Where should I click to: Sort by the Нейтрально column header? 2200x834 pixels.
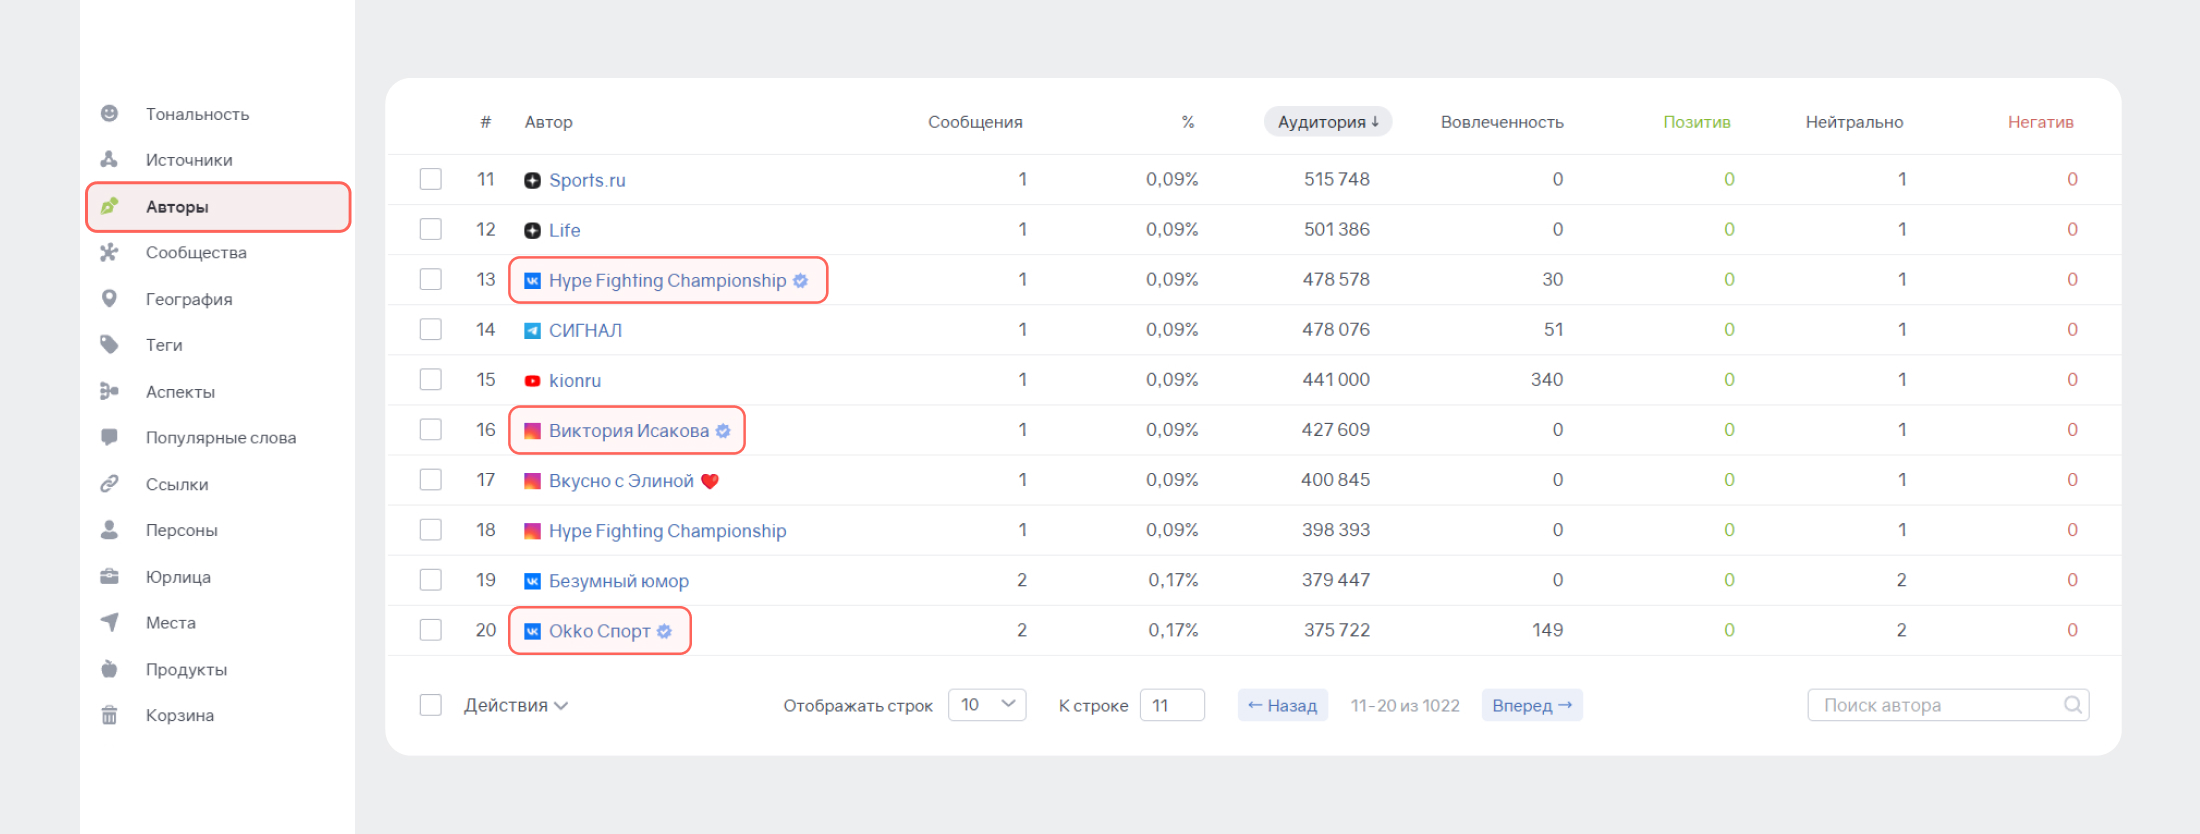1854,122
